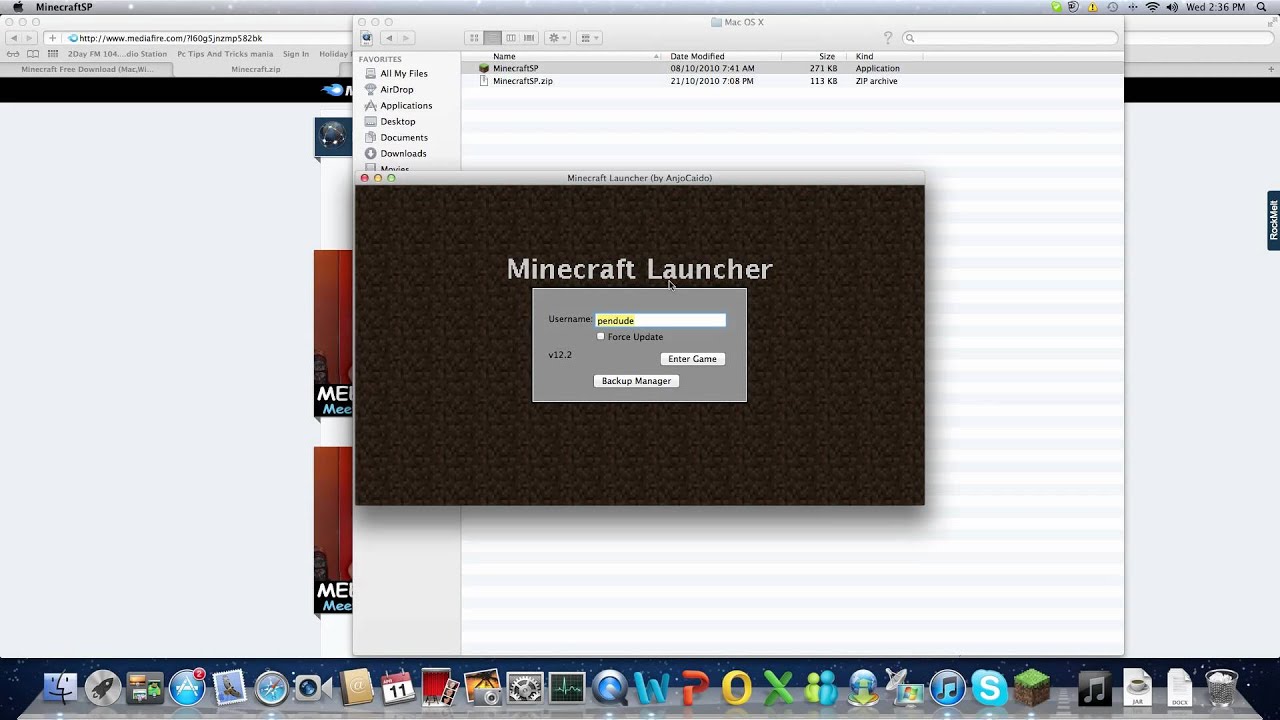Click the Wi-Fi status icon

(x=1151, y=7)
